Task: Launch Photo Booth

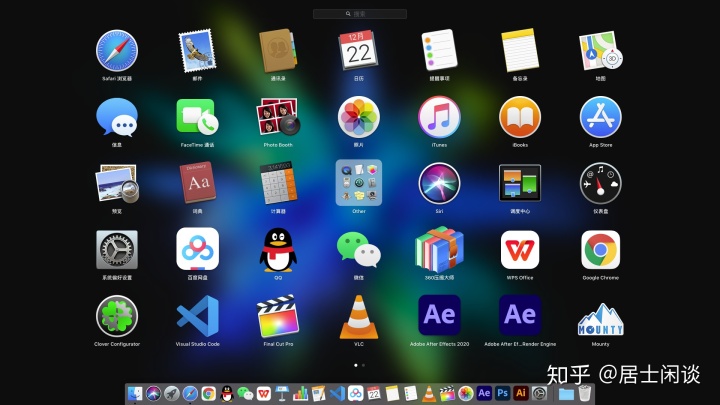Action: pyautogui.click(x=278, y=117)
